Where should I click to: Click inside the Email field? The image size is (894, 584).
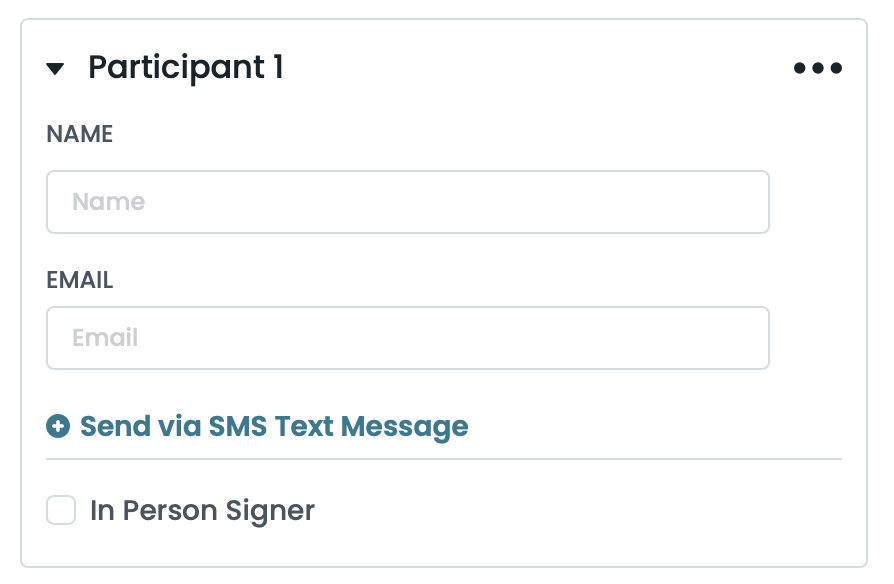pos(408,337)
